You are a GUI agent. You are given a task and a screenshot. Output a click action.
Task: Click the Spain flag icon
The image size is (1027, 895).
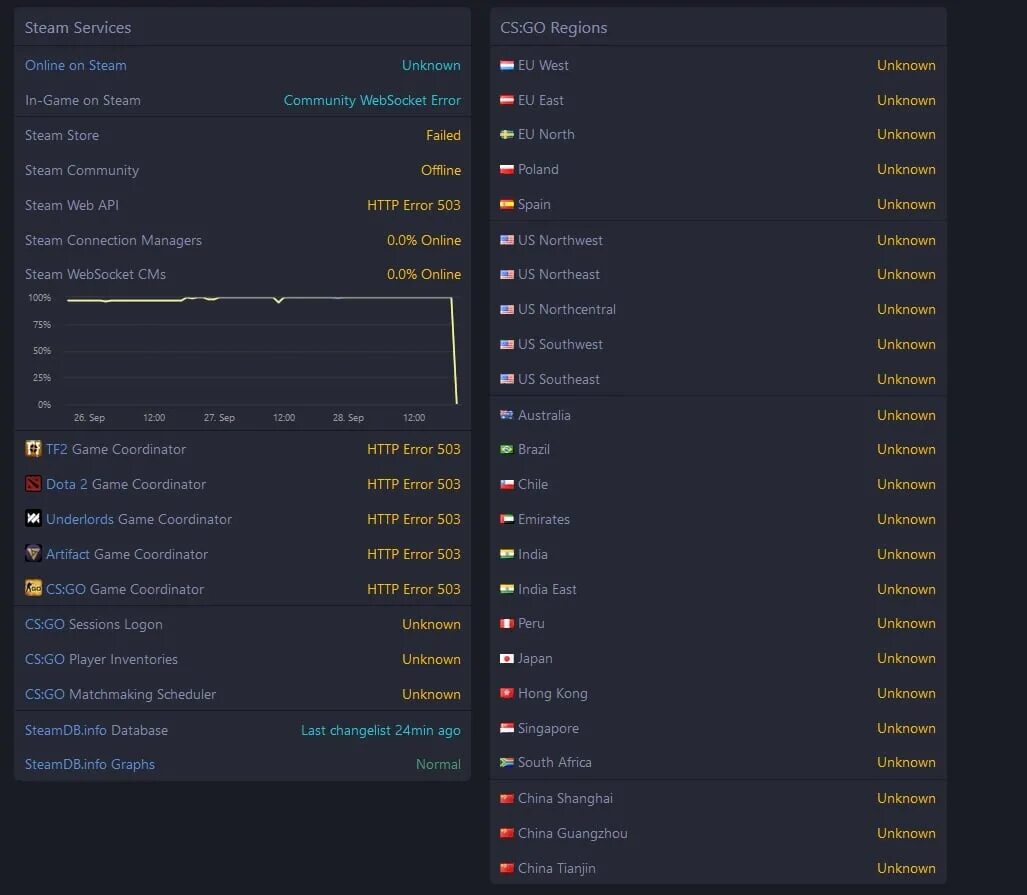[x=506, y=204]
